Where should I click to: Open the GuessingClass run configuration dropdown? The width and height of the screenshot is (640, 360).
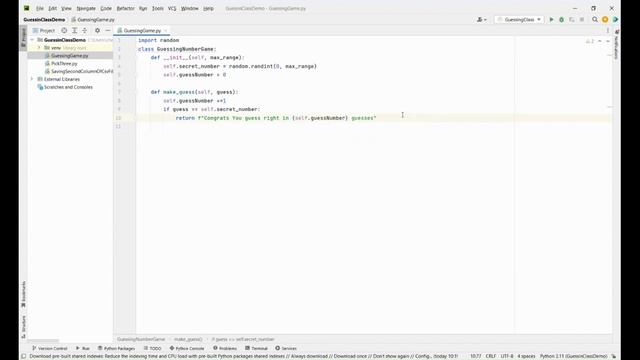pyautogui.click(x=519, y=20)
